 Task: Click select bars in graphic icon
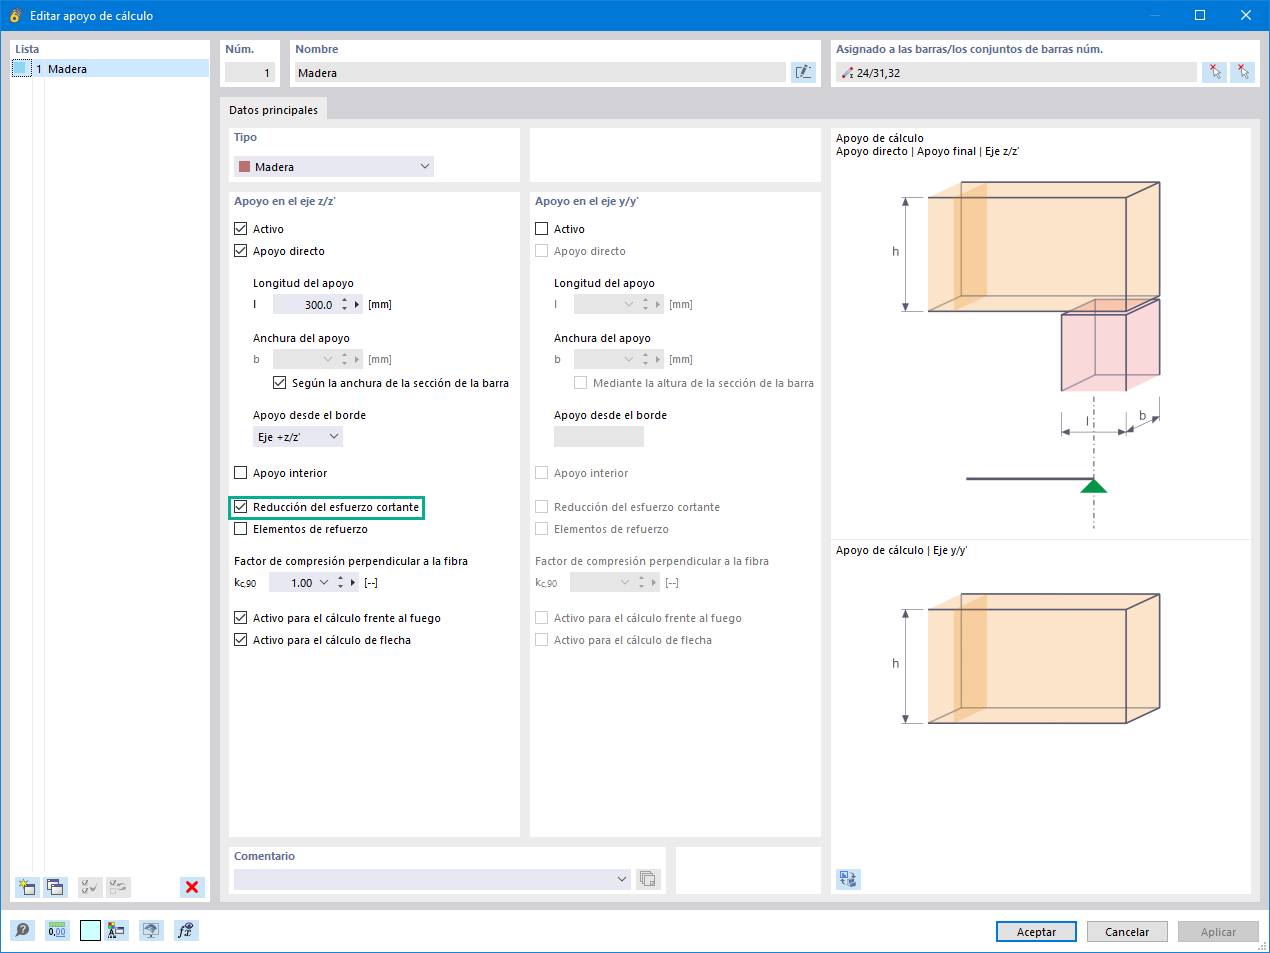click(1214, 72)
